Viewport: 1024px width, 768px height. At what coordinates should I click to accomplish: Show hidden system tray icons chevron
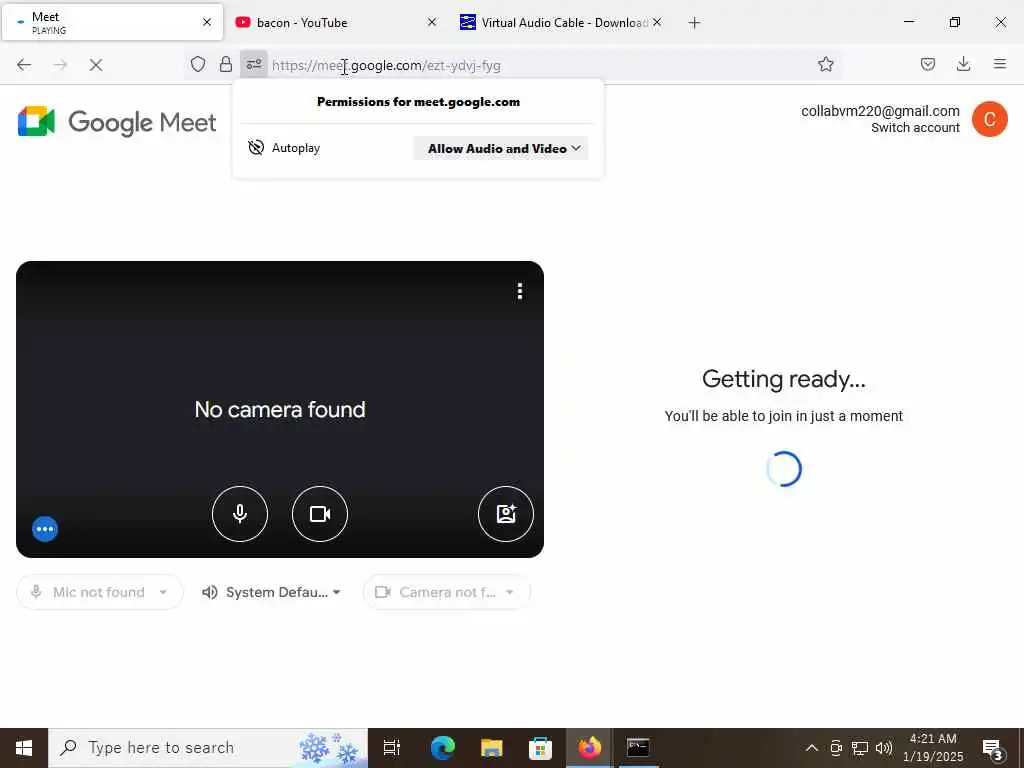click(x=812, y=748)
